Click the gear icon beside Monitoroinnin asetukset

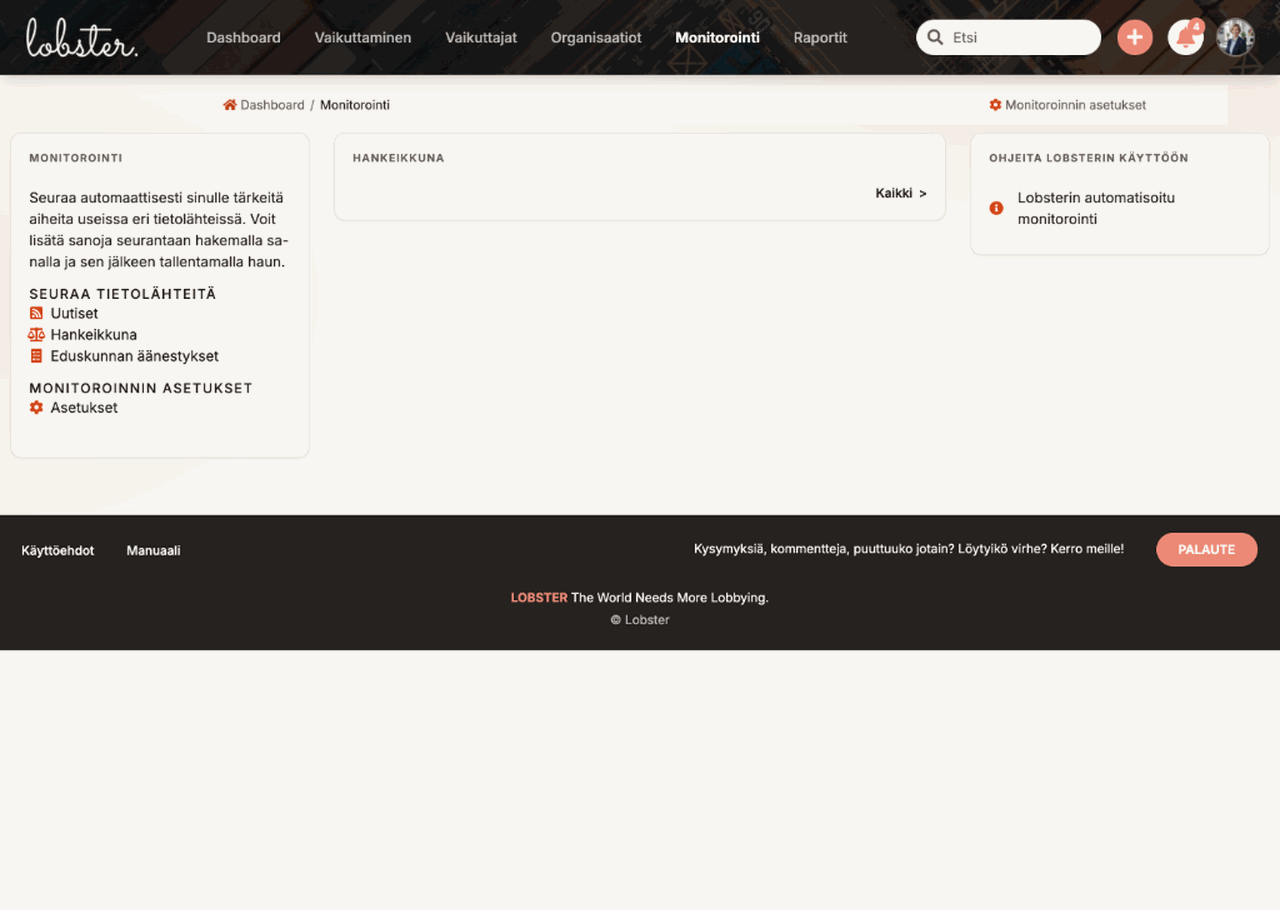click(x=995, y=105)
